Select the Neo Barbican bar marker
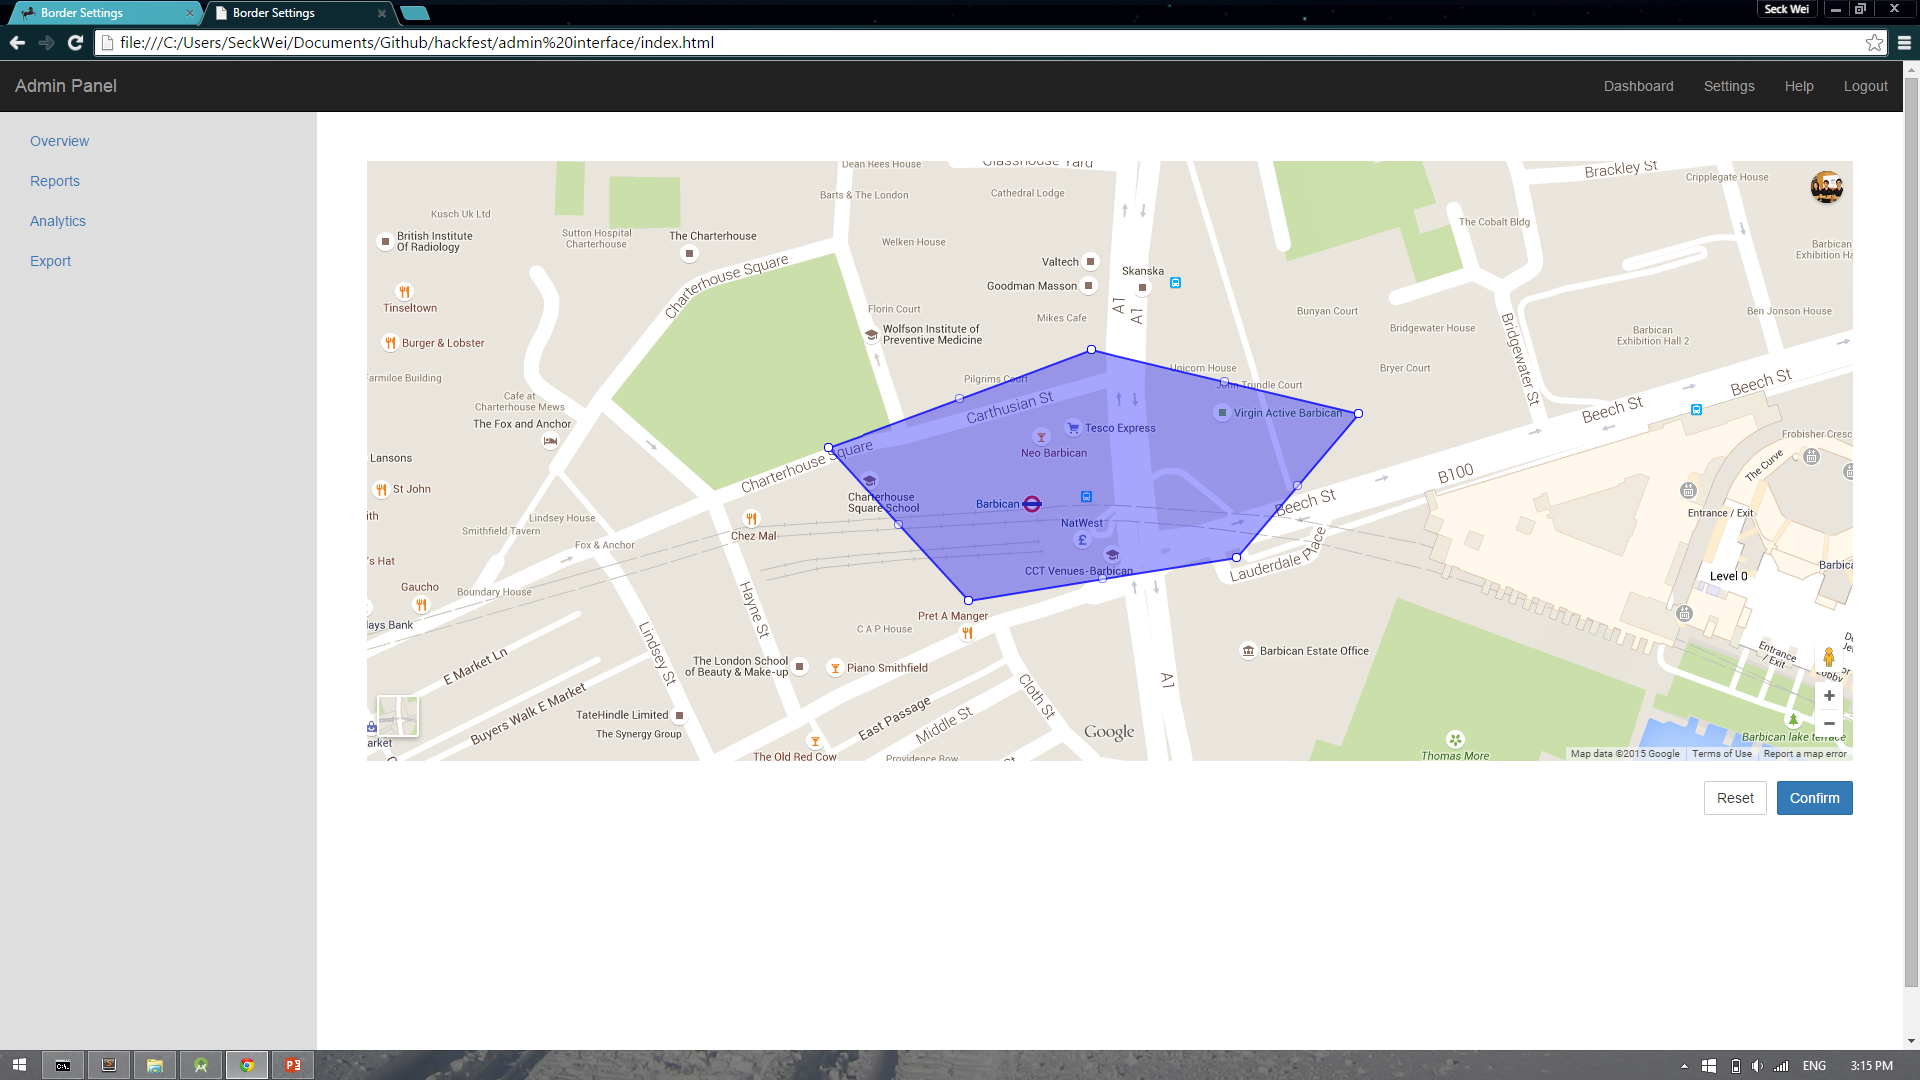The height and width of the screenshot is (1080, 1920). (x=1041, y=437)
